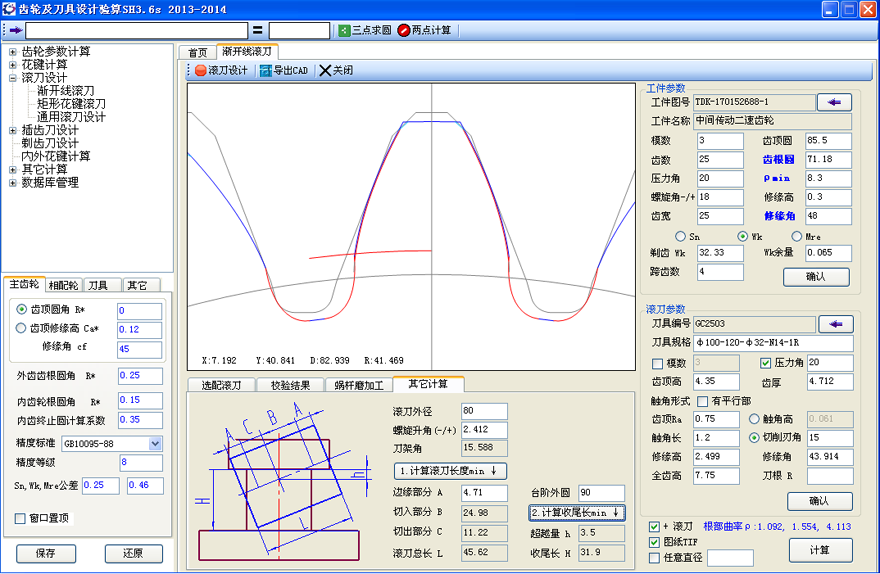880x574 pixels.
Task: Click 1.计算滚刀长度min button
Action: point(450,471)
